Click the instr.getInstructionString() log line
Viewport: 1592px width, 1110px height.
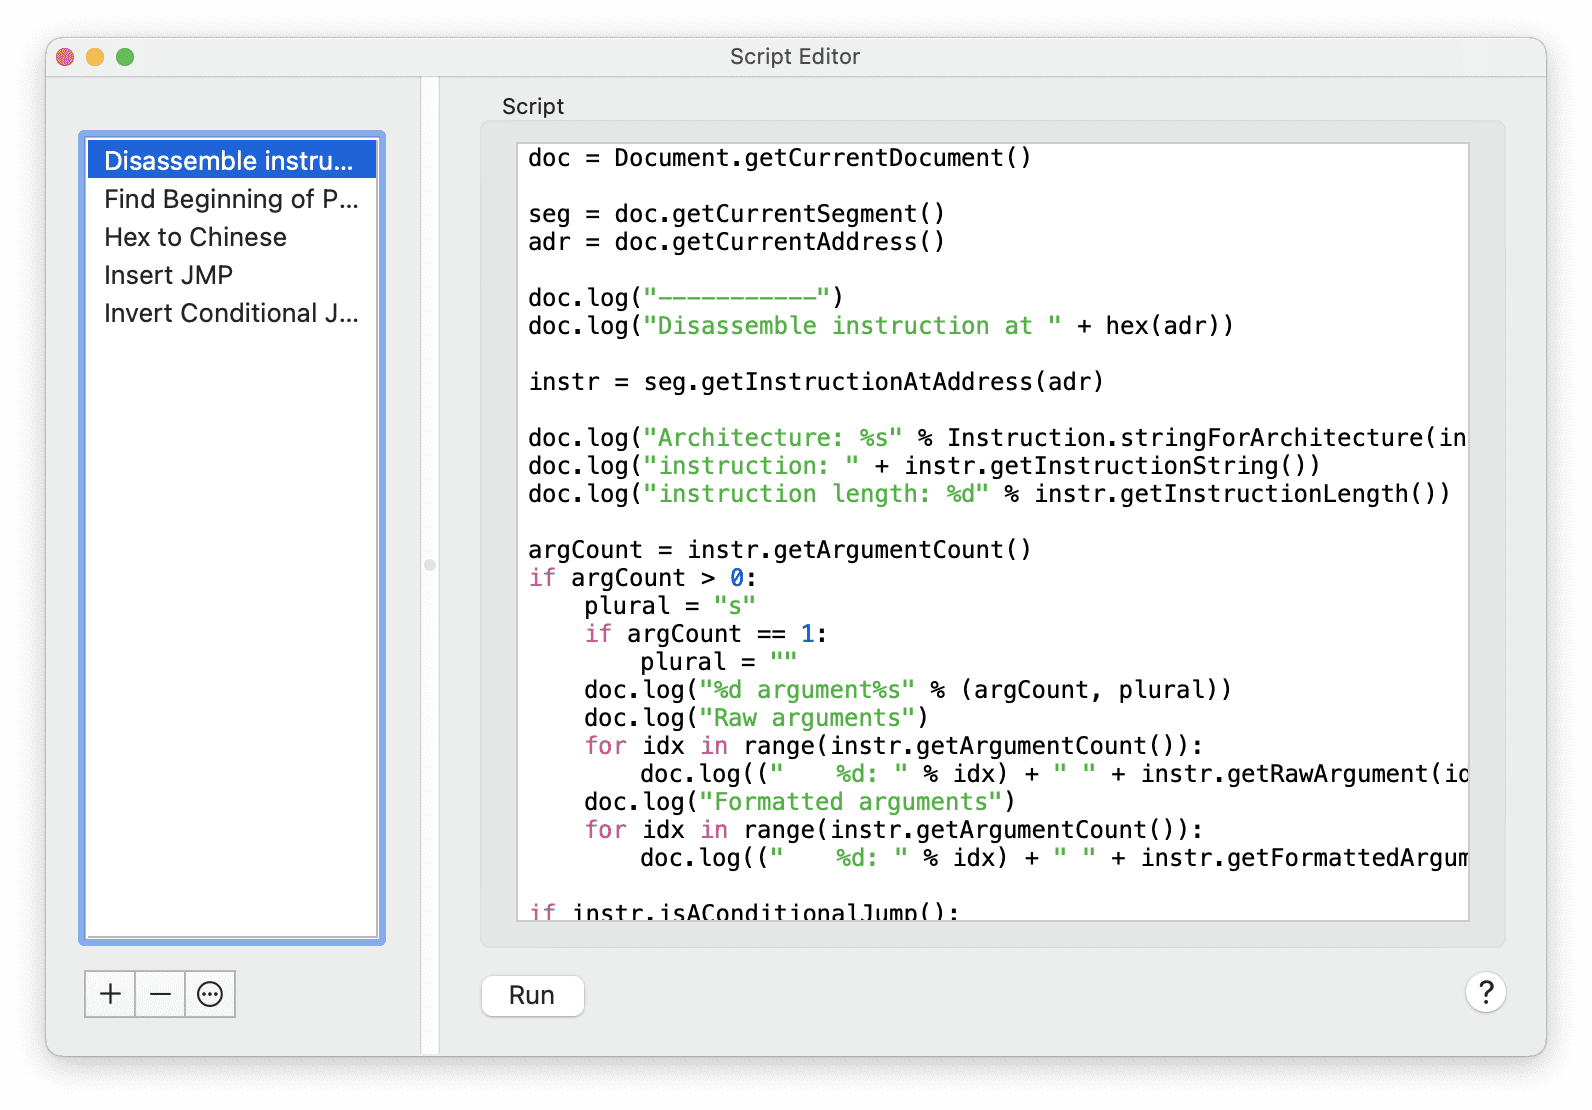pyautogui.click(x=924, y=466)
